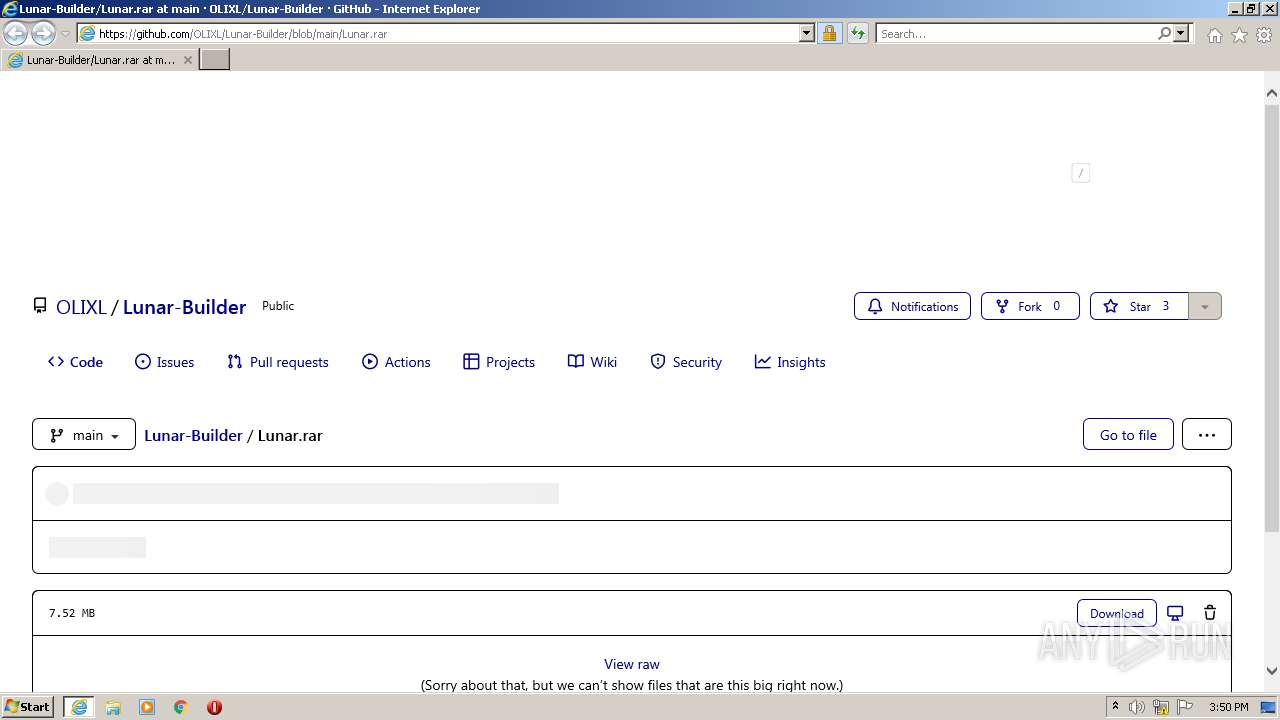Open Lunar-Builder breadcrumb link
1280x720 pixels.
coord(193,435)
